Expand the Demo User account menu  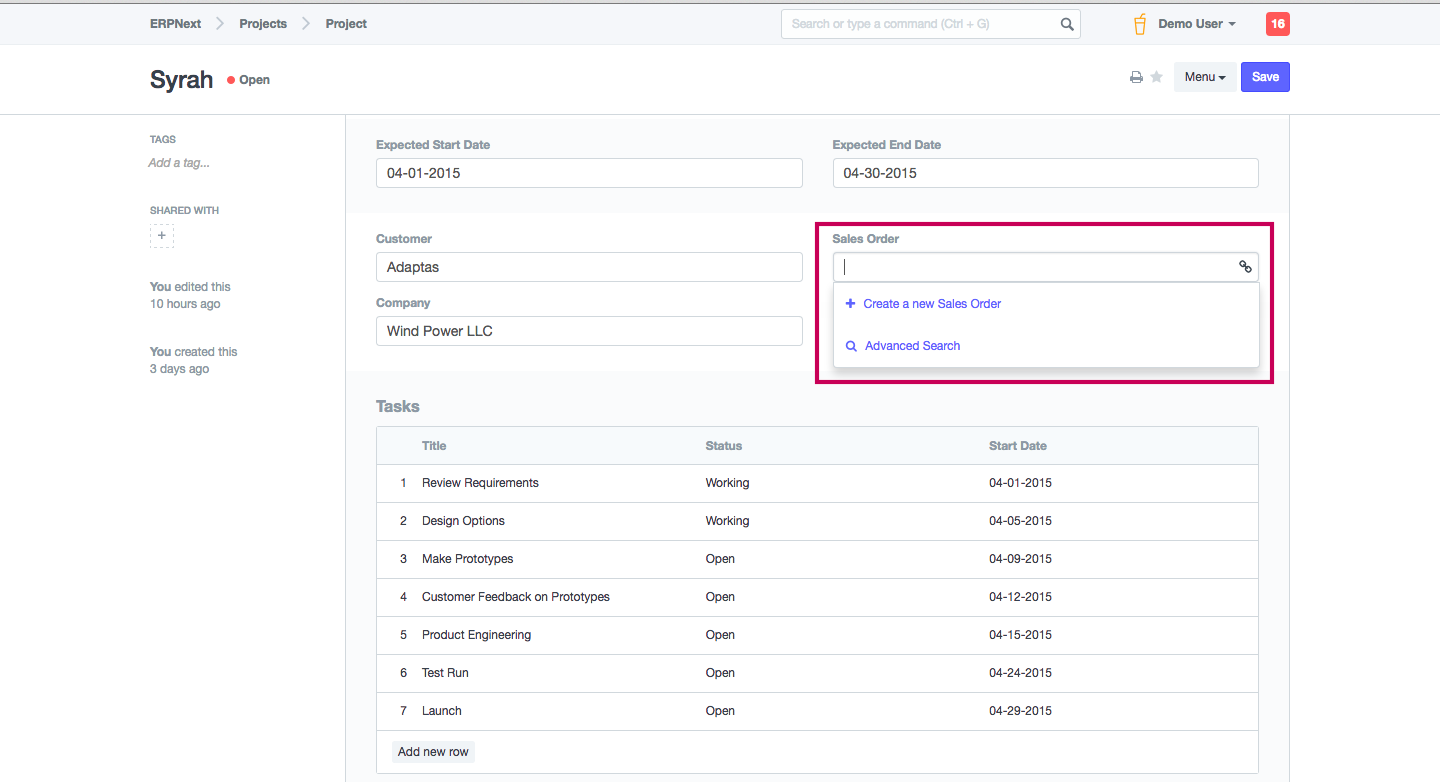pyautogui.click(x=1197, y=24)
